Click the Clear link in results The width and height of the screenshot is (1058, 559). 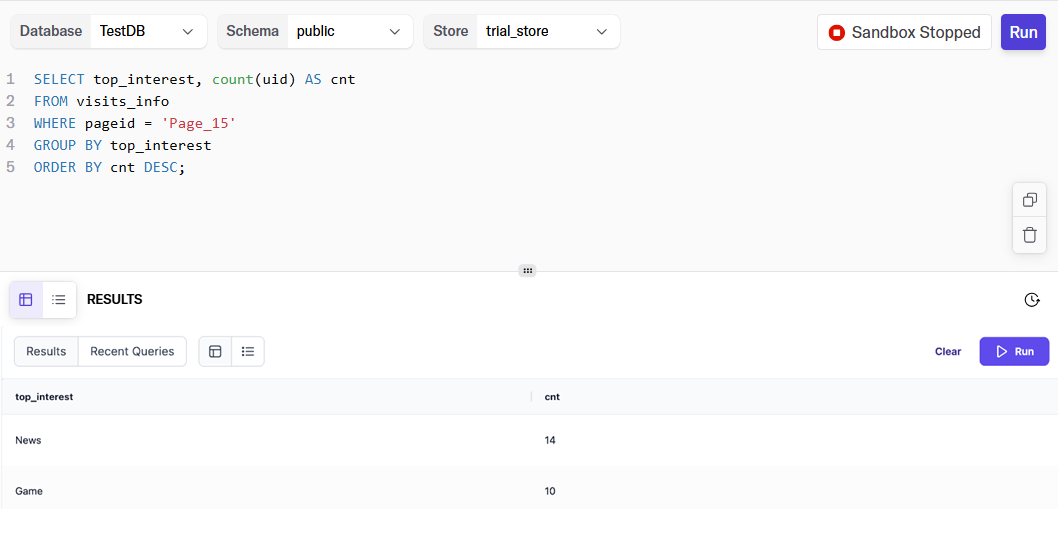(x=948, y=351)
